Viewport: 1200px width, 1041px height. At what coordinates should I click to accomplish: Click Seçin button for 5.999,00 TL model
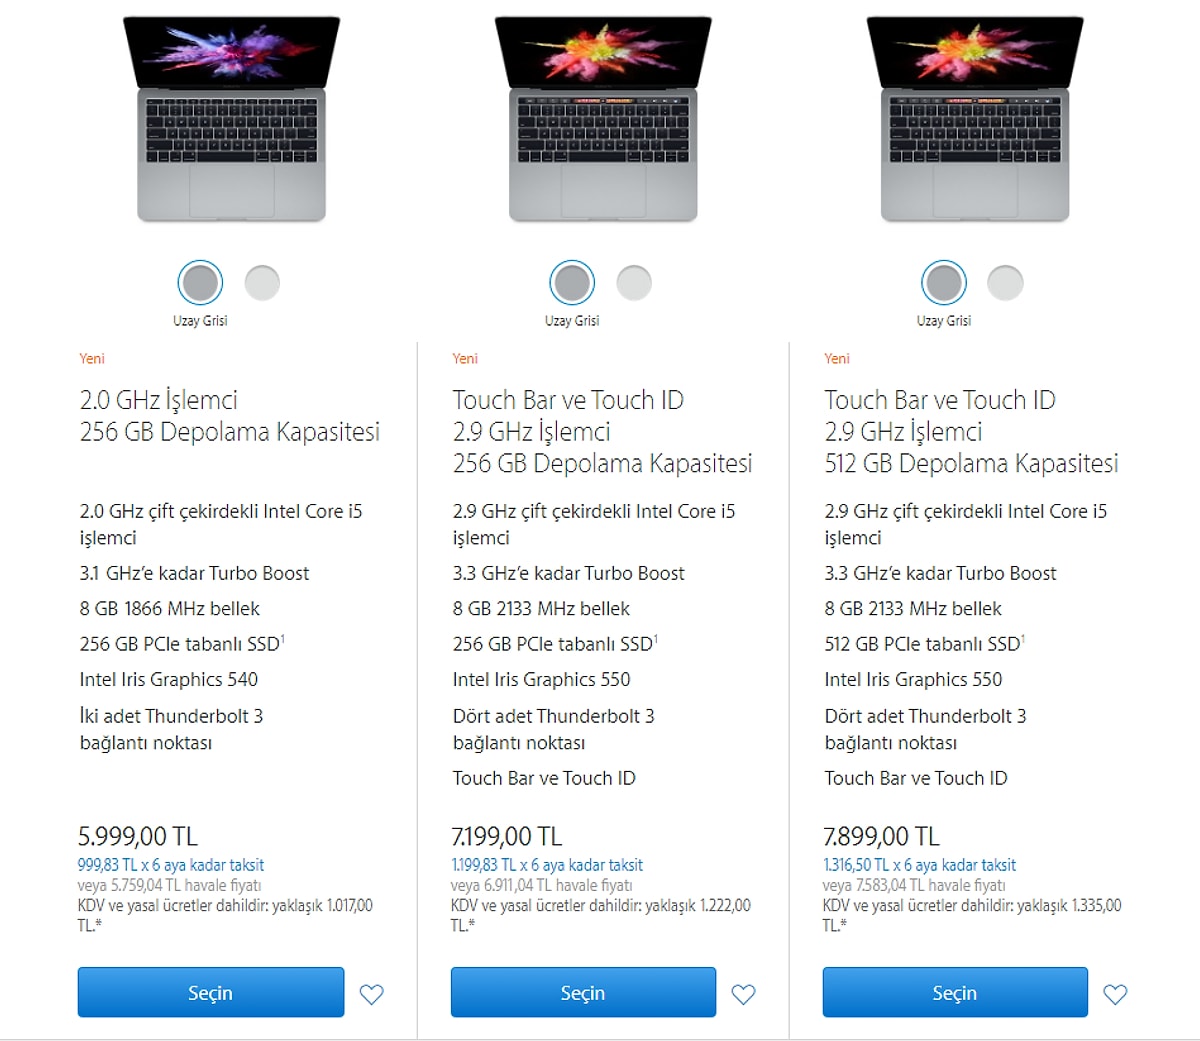211,992
